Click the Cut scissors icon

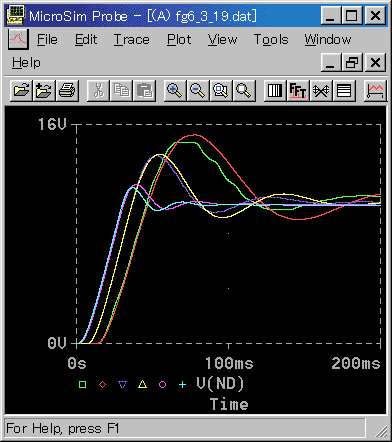point(98,91)
